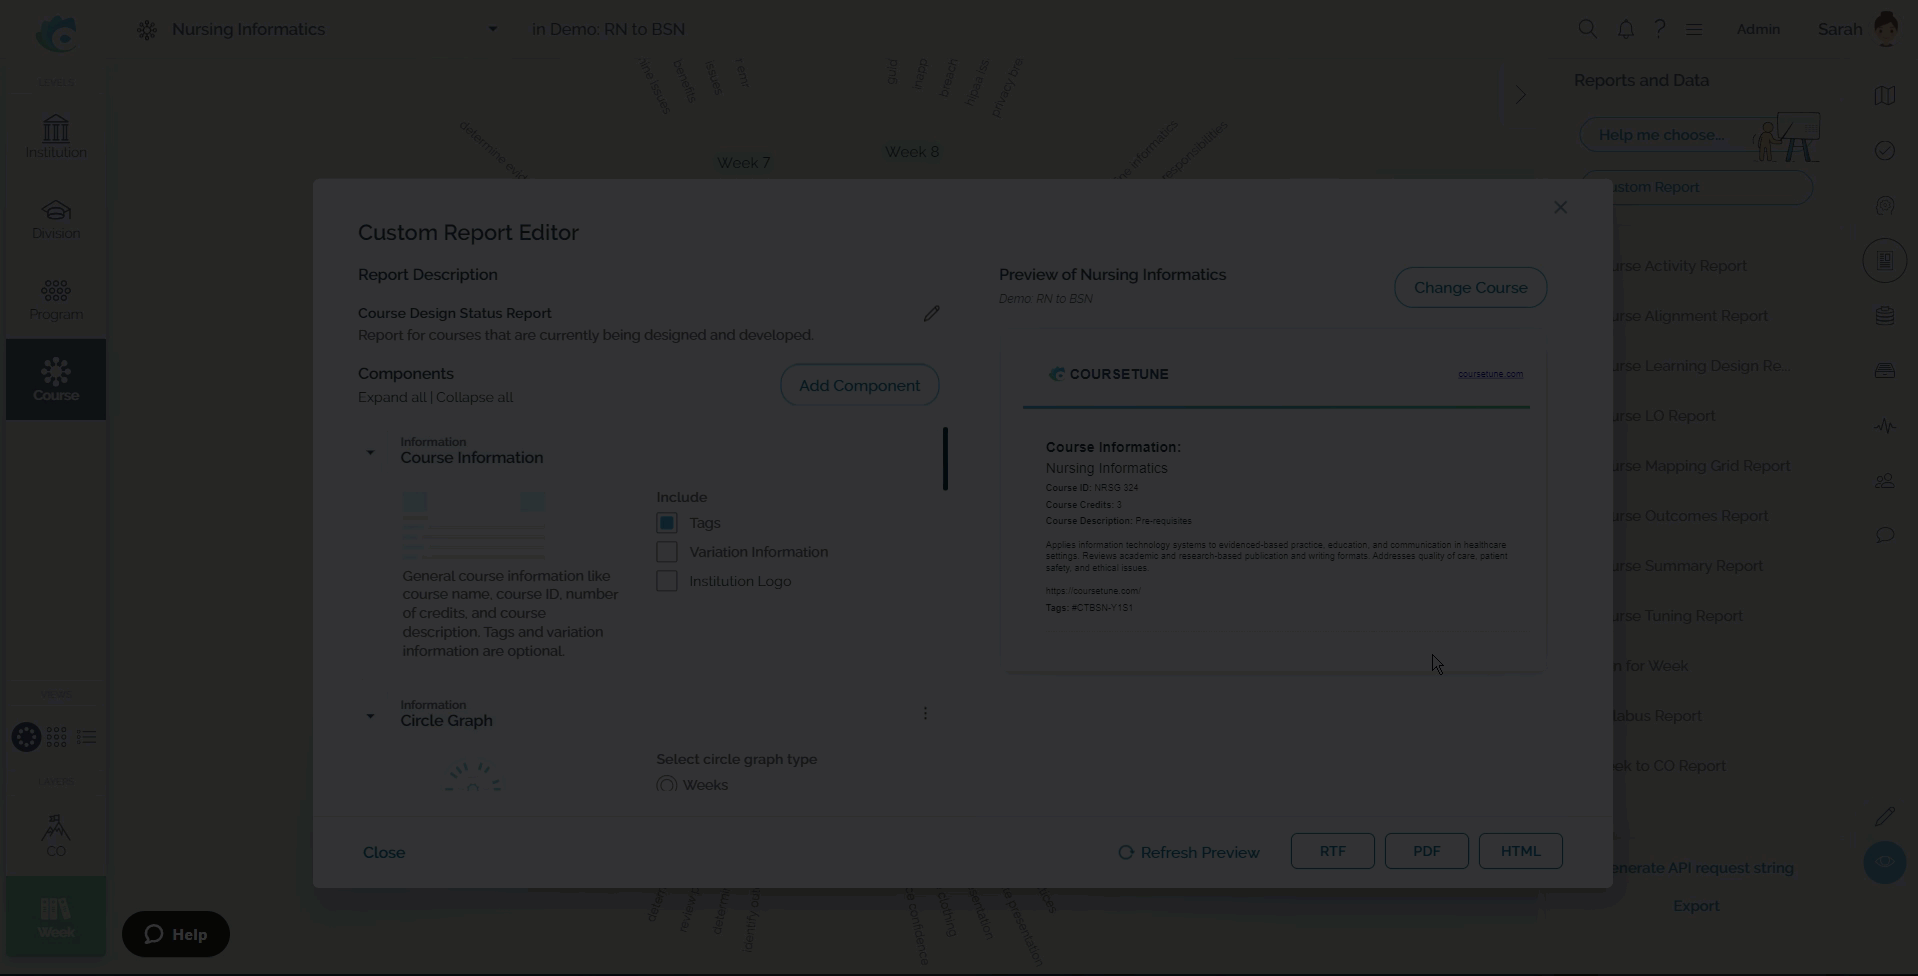Open the notifications bell icon
The image size is (1918, 976).
pos(1626,29)
